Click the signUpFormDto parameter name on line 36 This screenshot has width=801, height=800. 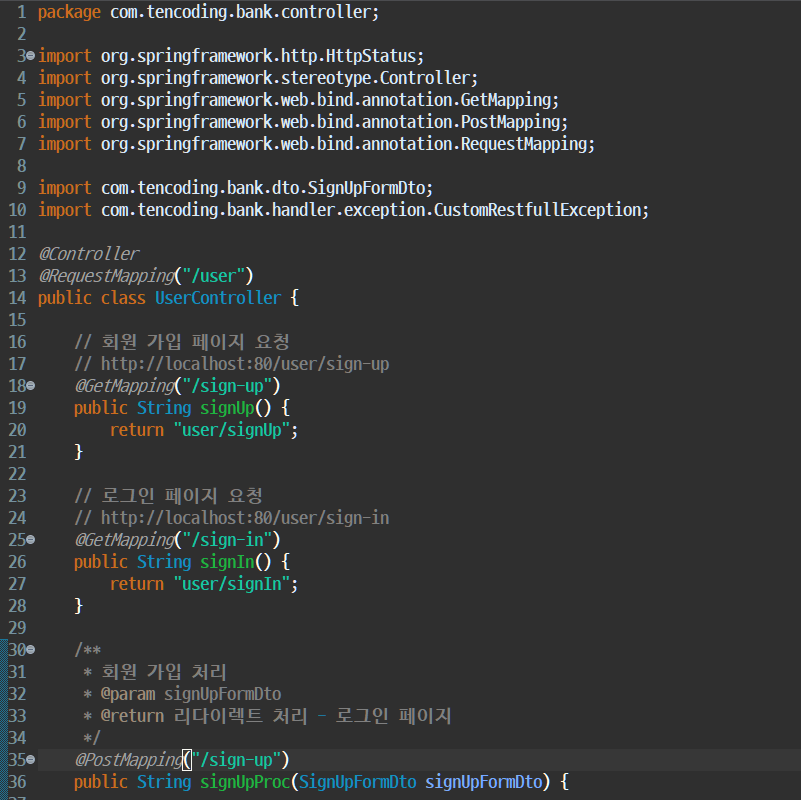[483, 782]
